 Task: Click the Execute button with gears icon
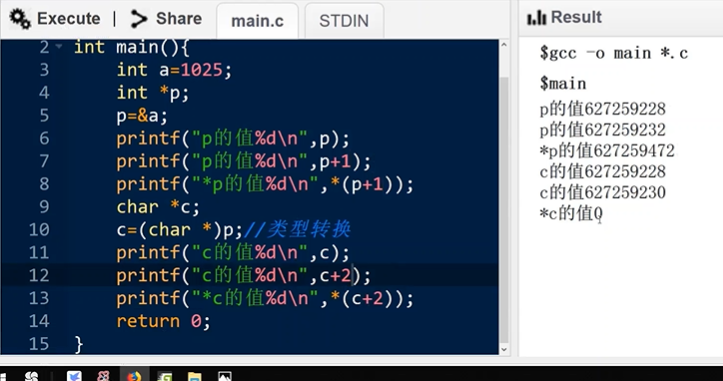coord(55,19)
